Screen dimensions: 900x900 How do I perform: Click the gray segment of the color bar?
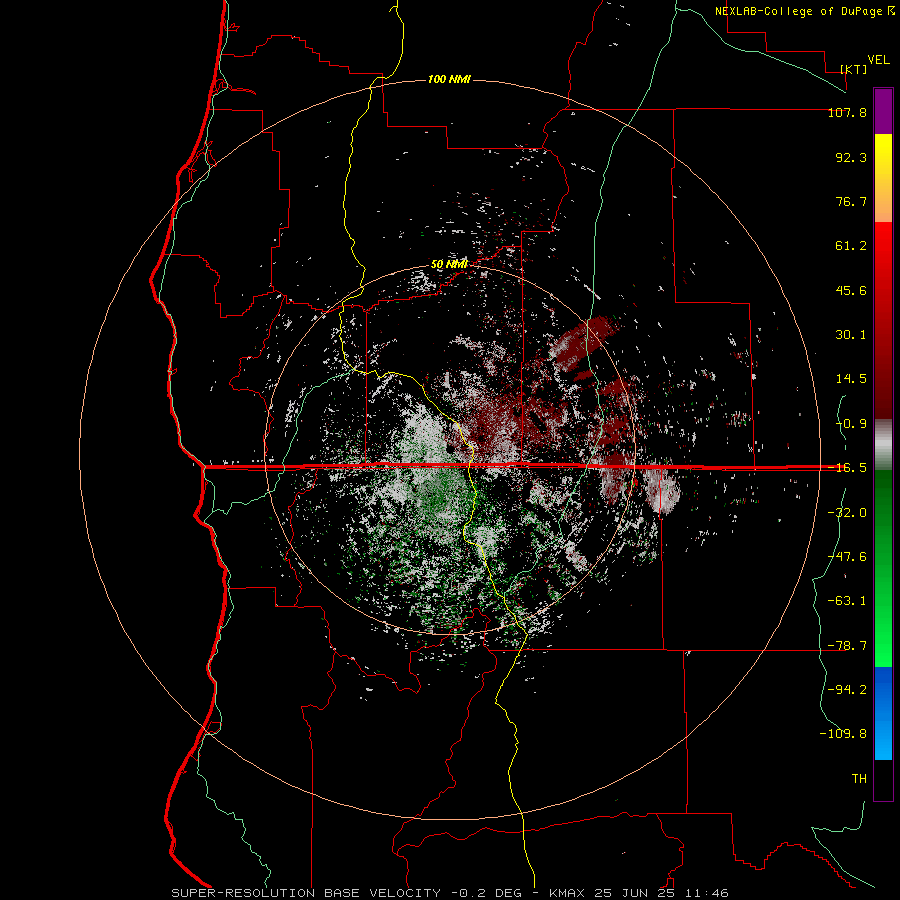pyautogui.click(x=883, y=445)
